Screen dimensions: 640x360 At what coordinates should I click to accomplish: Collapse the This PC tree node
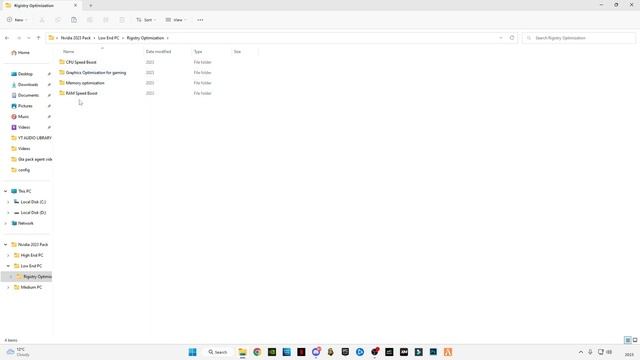[5, 191]
